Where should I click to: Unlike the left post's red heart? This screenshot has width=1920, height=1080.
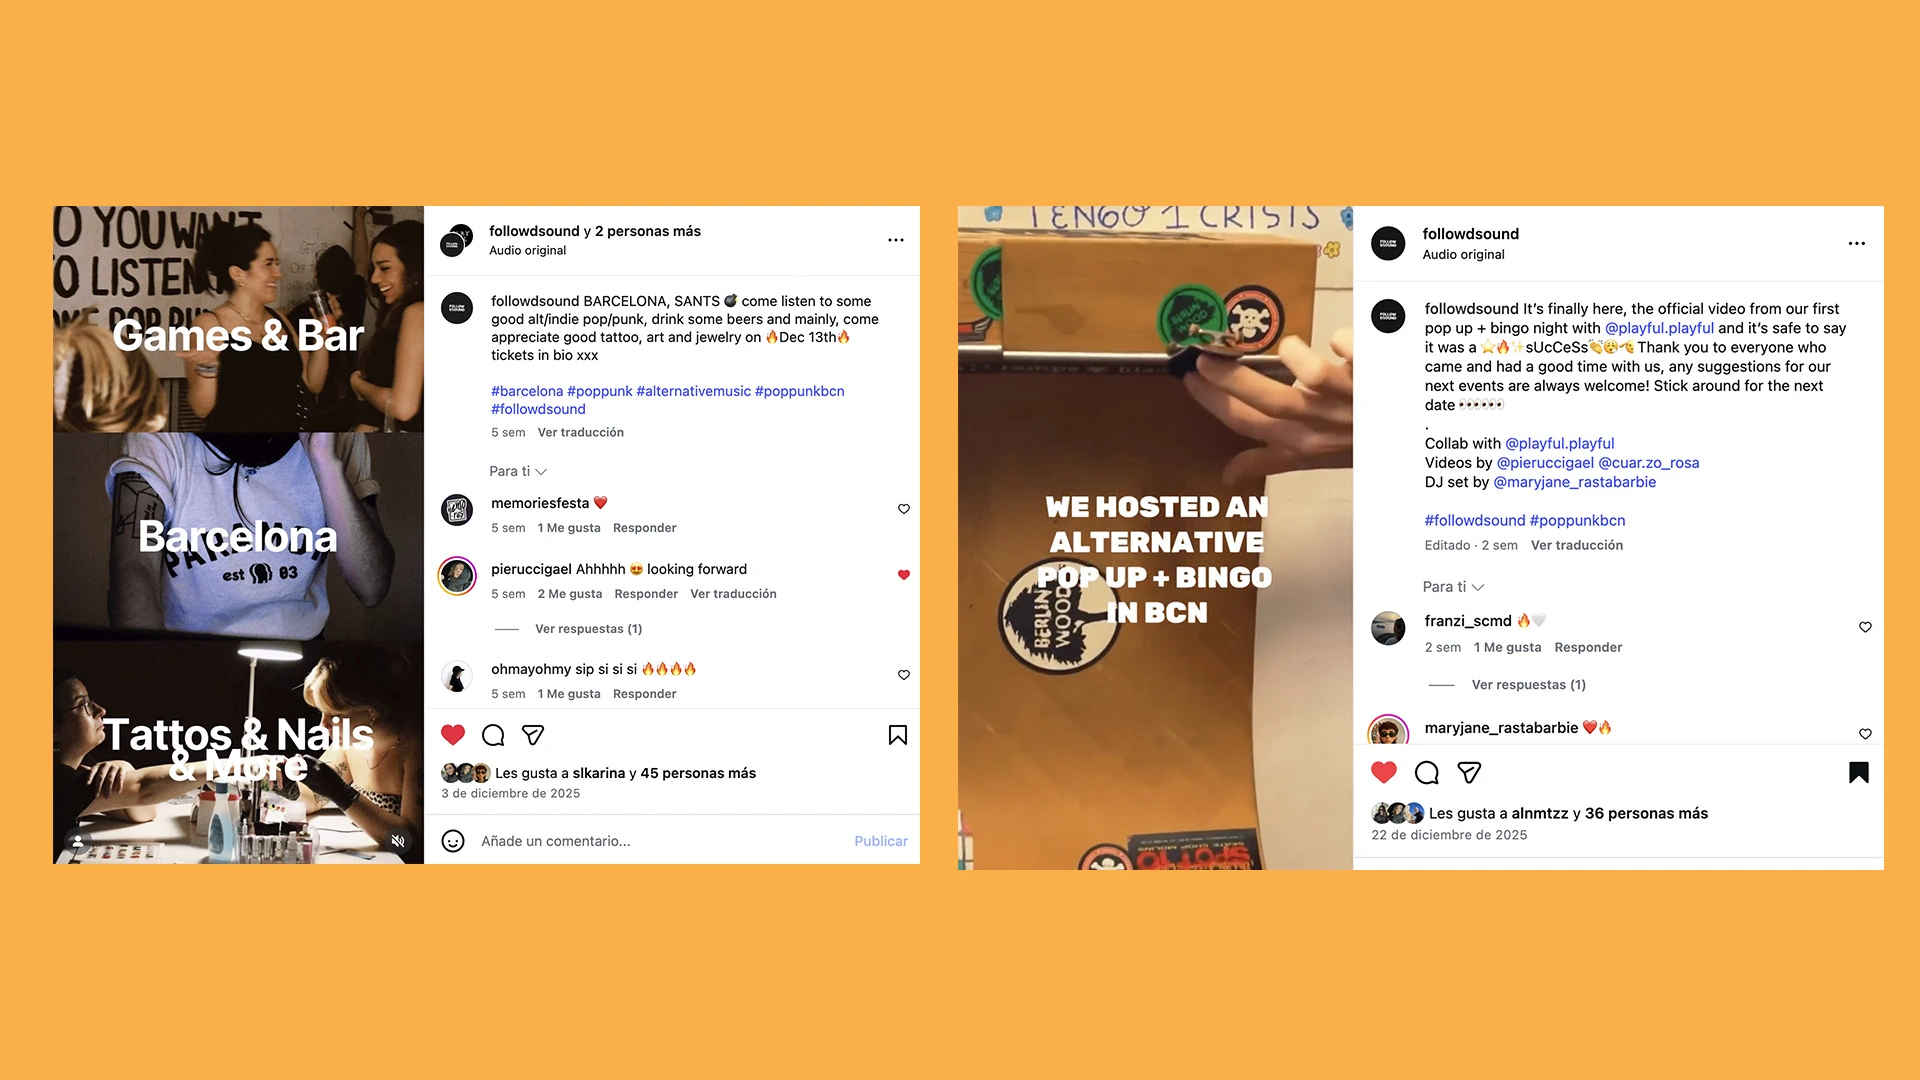(x=453, y=735)
